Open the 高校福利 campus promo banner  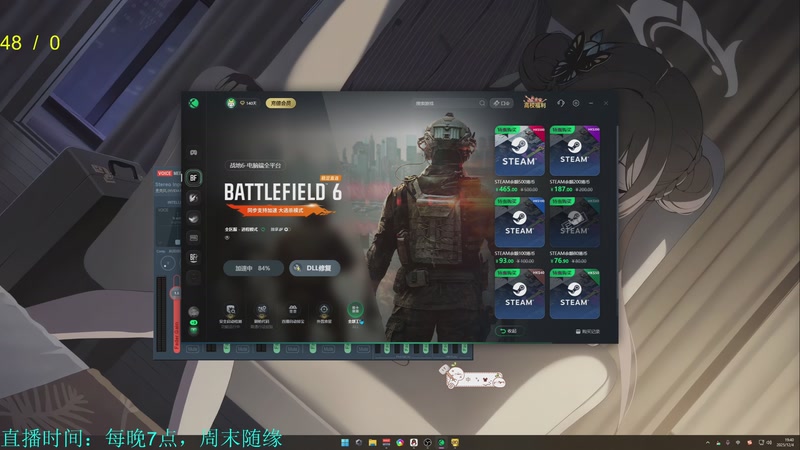535,103
